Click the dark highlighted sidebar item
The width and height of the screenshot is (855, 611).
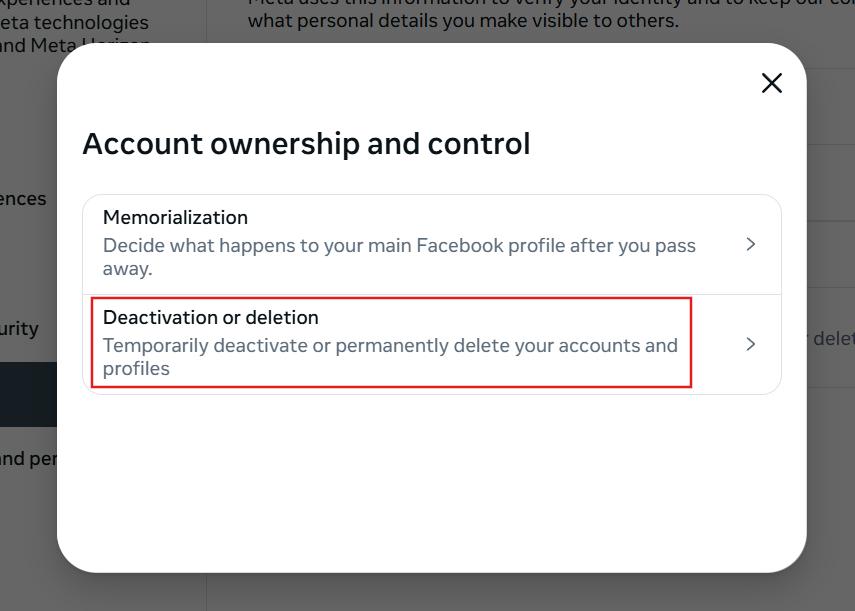27,394
